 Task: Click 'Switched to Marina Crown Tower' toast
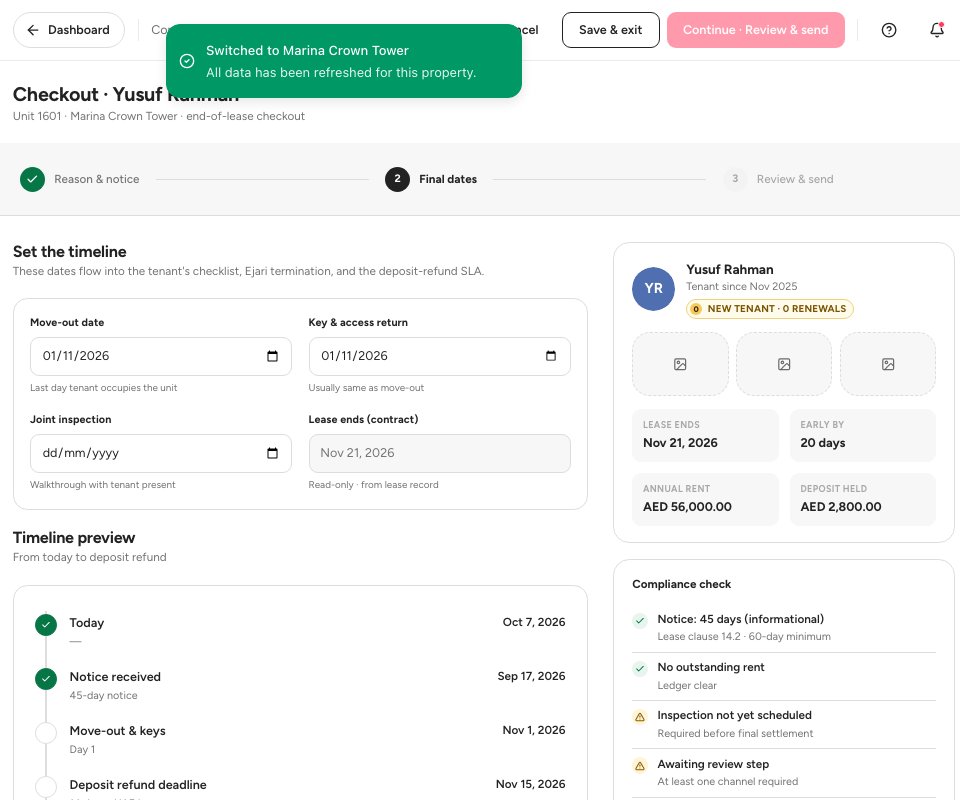tap(344, 61)
